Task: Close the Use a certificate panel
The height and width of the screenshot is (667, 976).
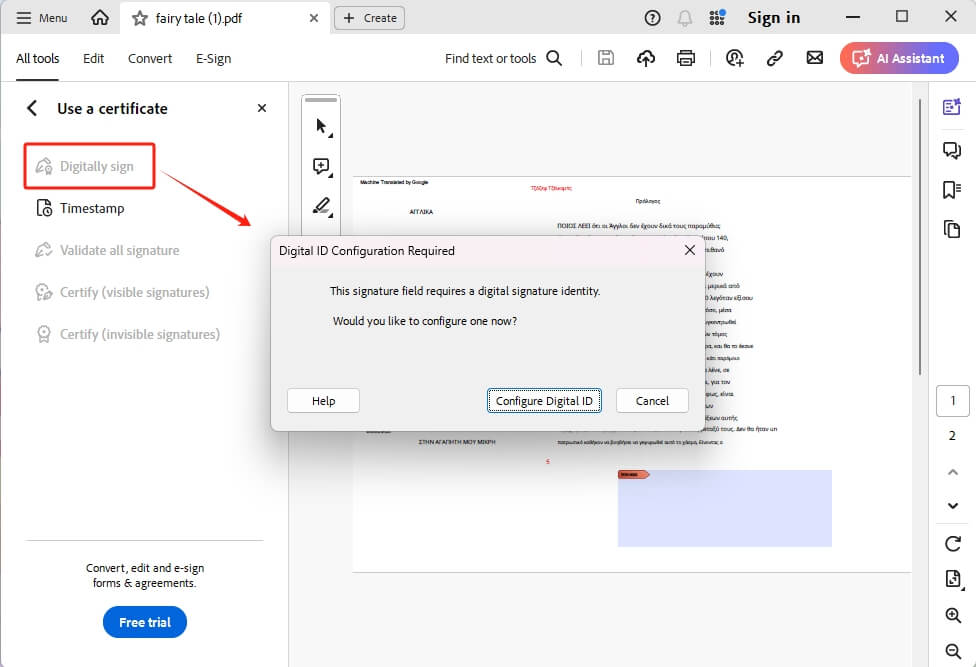Action: tap(262, 108)
